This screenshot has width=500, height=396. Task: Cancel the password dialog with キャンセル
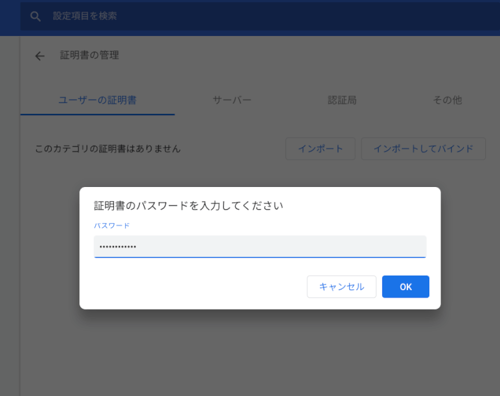[342, 287]
